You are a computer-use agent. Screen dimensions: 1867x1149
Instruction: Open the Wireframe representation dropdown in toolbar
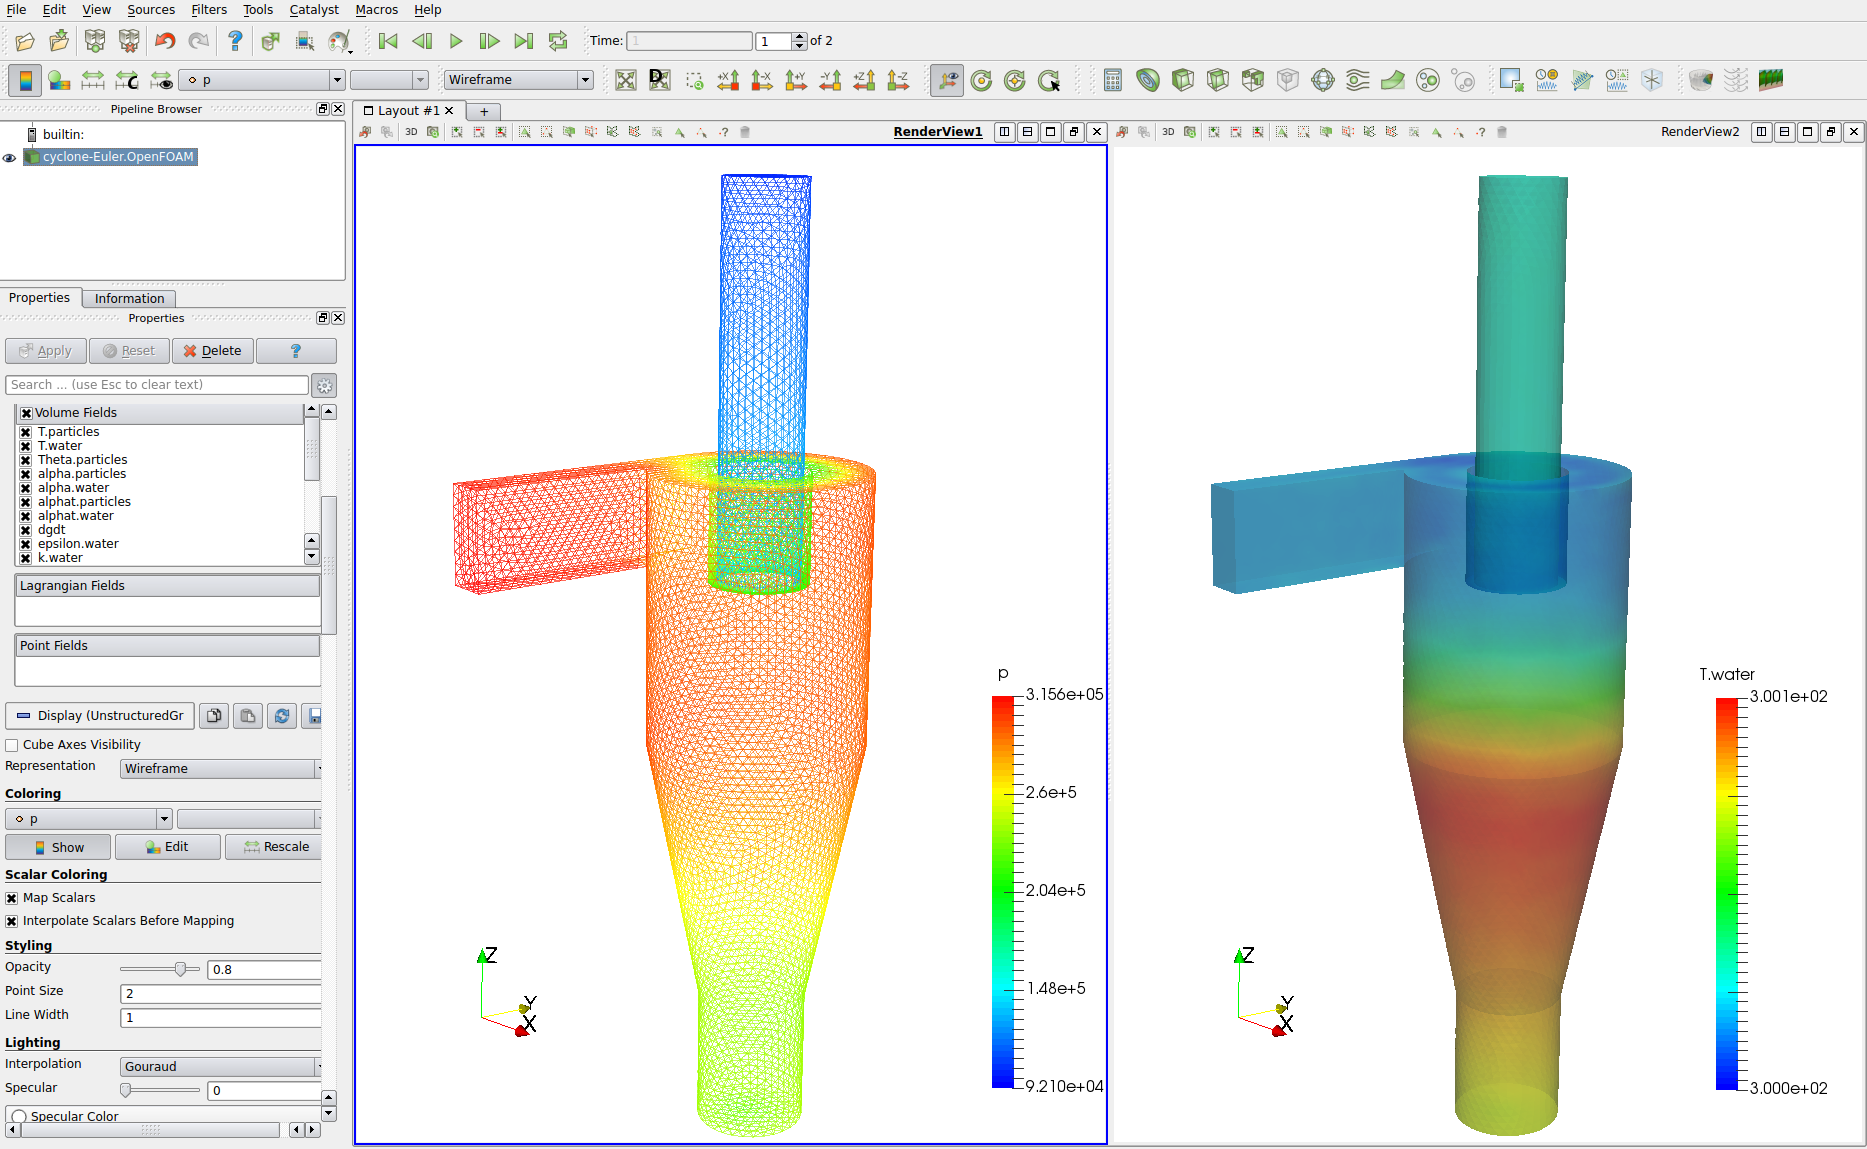pyautogui.click(x=519, y=80)
